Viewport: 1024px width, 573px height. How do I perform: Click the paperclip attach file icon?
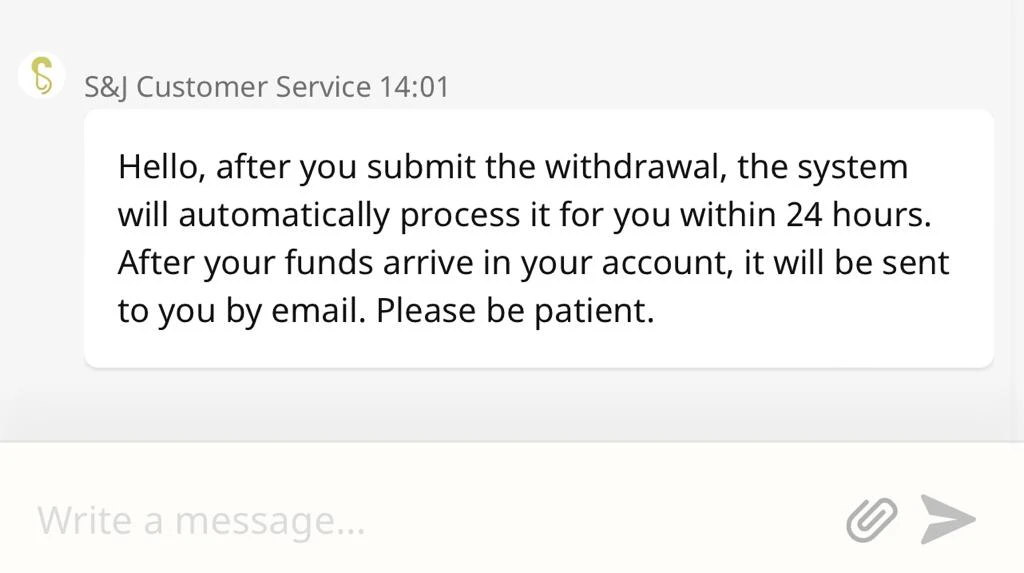coord(871,520)
